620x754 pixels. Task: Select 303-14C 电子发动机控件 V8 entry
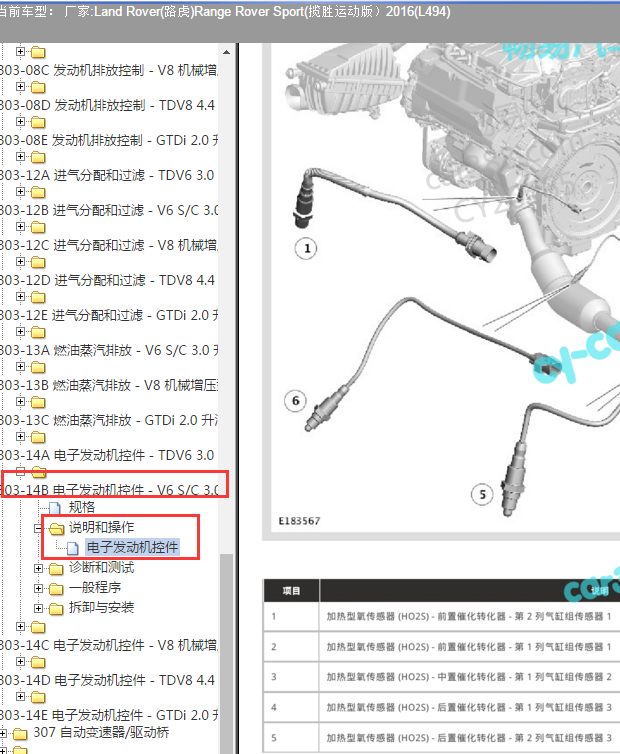click(109, 645)
